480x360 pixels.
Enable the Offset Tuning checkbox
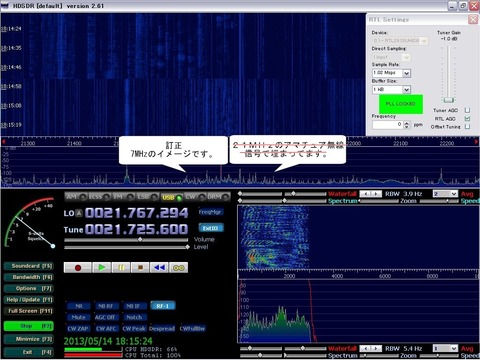click(467, 127)
